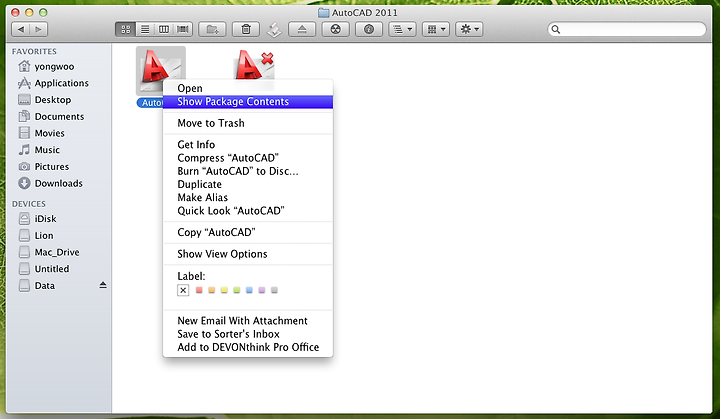The width and height of the screenshot is (720, 419).
Task: Apply the blue label color
Action: pos(249,290)
